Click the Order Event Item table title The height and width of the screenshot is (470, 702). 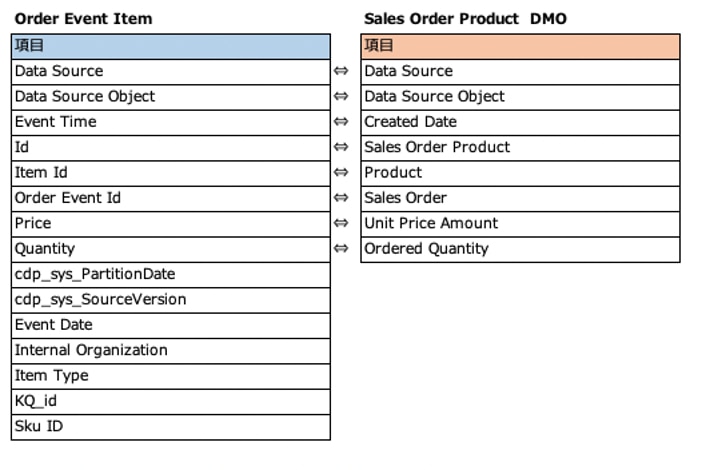click(83, 19)
